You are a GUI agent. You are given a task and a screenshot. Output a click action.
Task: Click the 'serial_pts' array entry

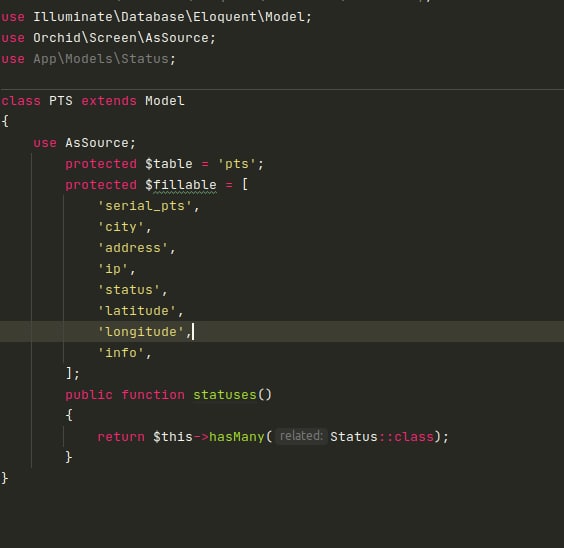tap(145, 206)
